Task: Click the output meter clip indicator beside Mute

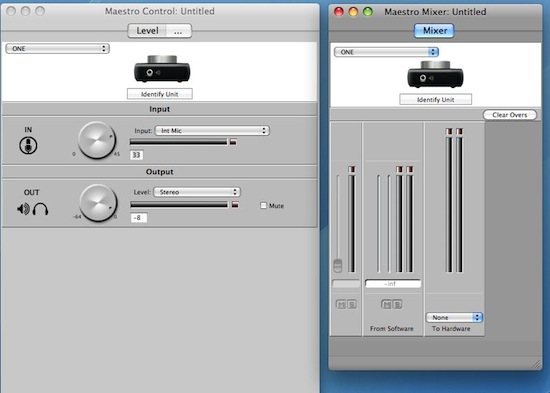Action: (x=235, y=205)
